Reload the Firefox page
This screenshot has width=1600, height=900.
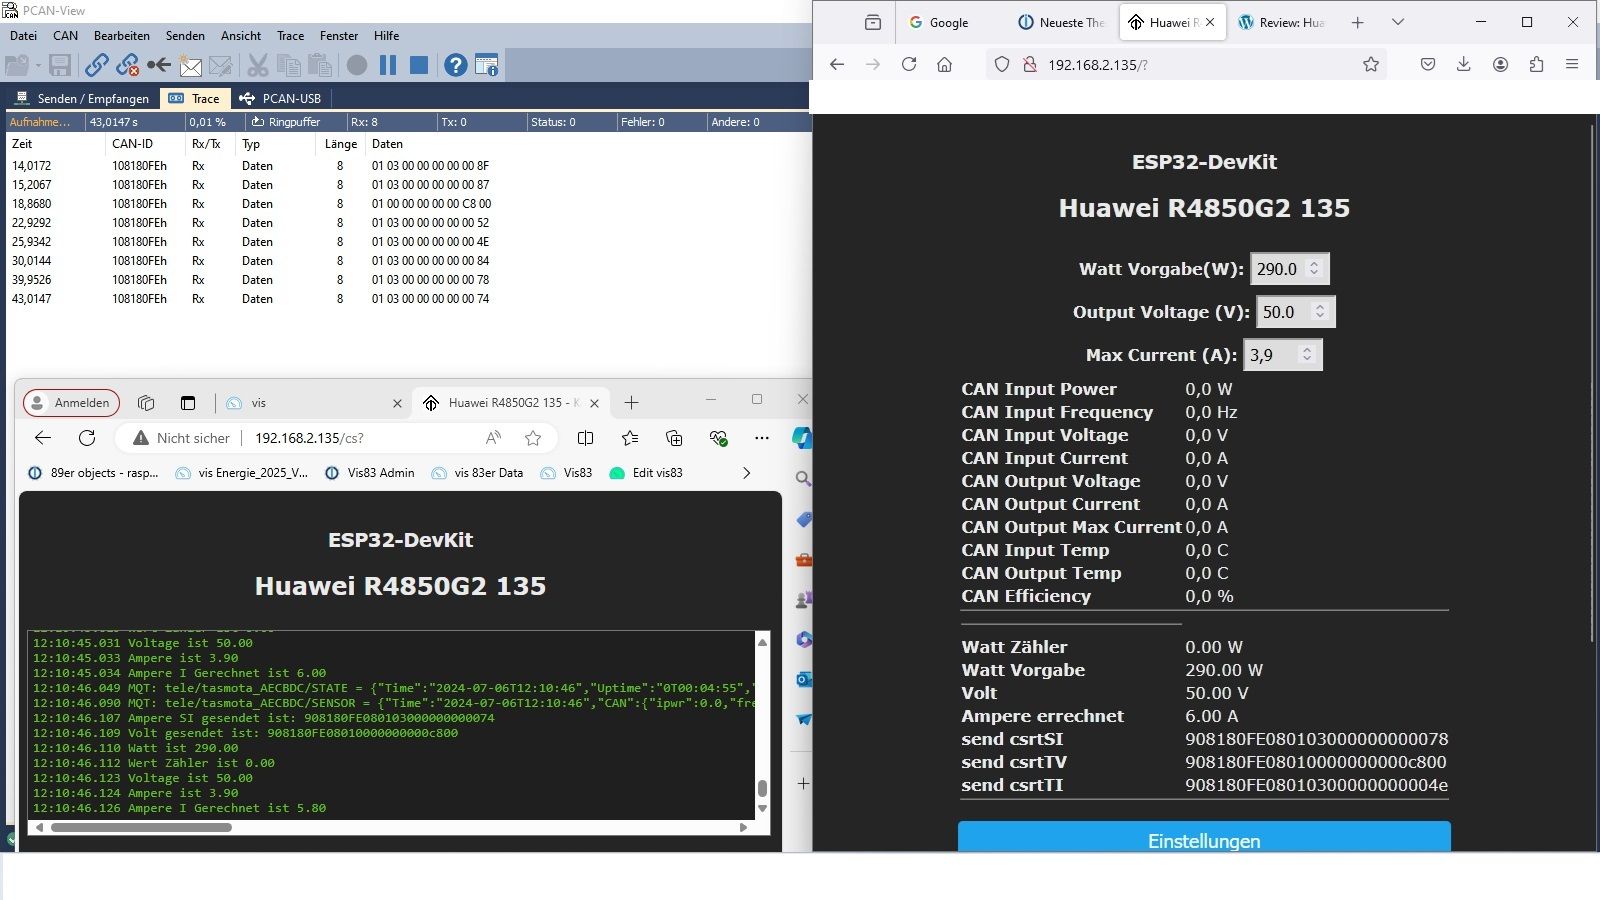[908, 64]
